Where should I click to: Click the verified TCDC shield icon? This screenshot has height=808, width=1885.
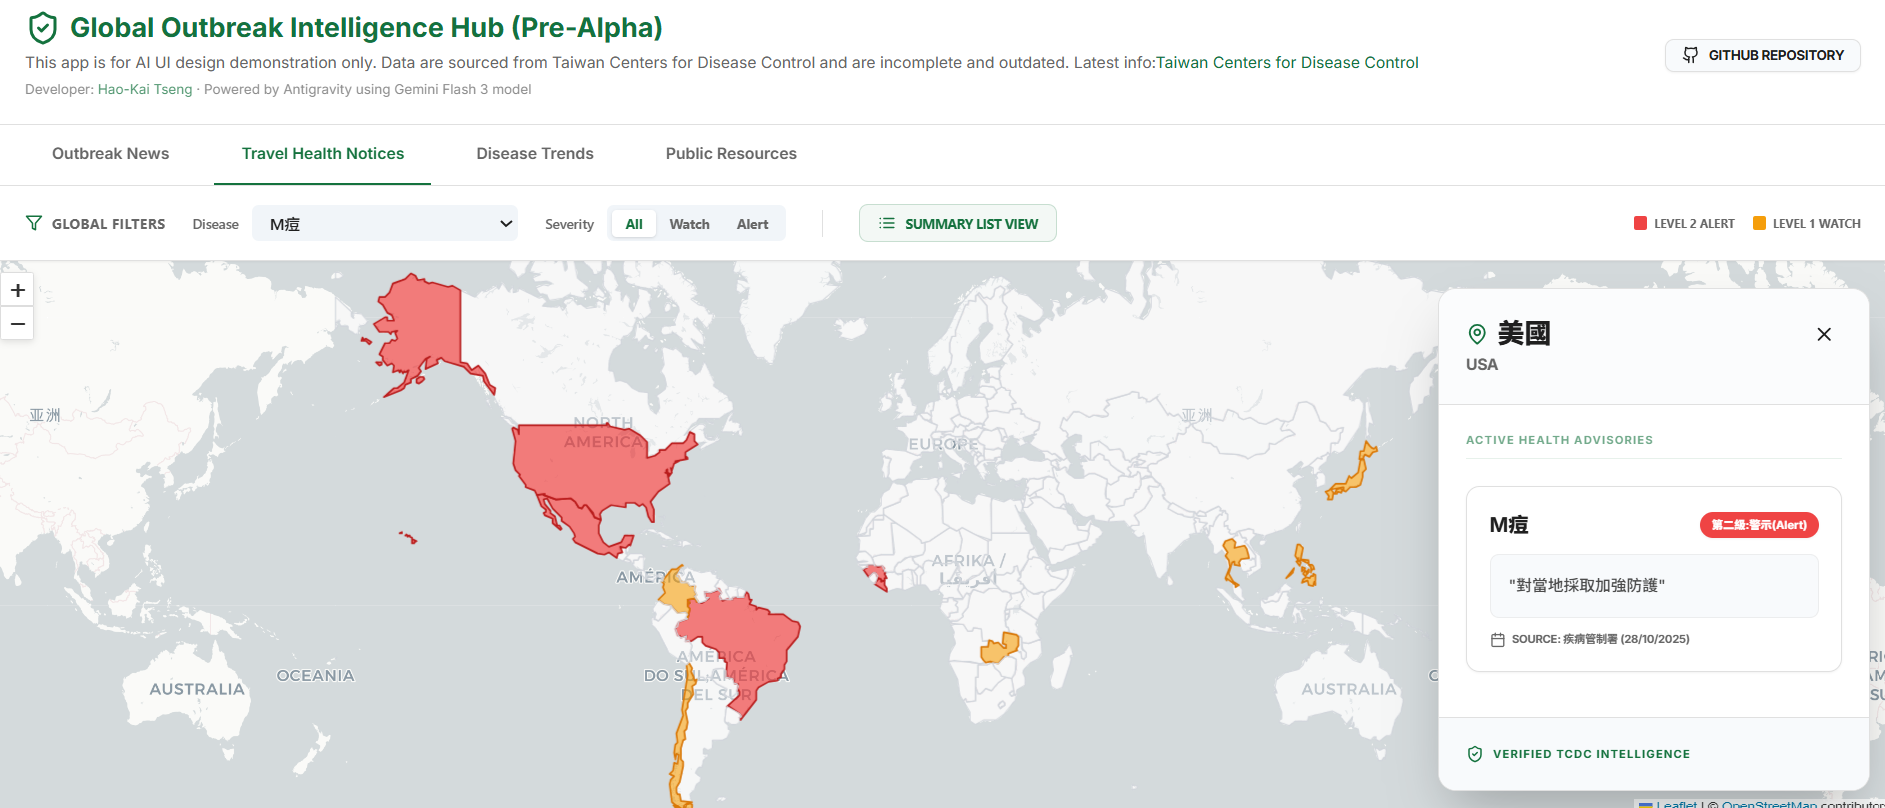click(1474, 754)
